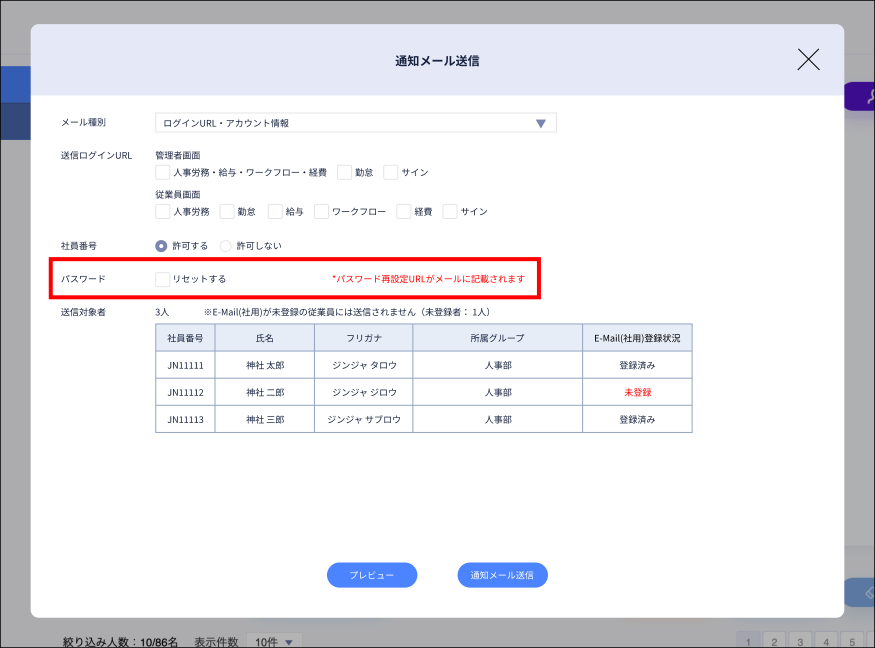Go to page 2 in pagination
Viewport: 875px width, 648px height.
[774, 640]
